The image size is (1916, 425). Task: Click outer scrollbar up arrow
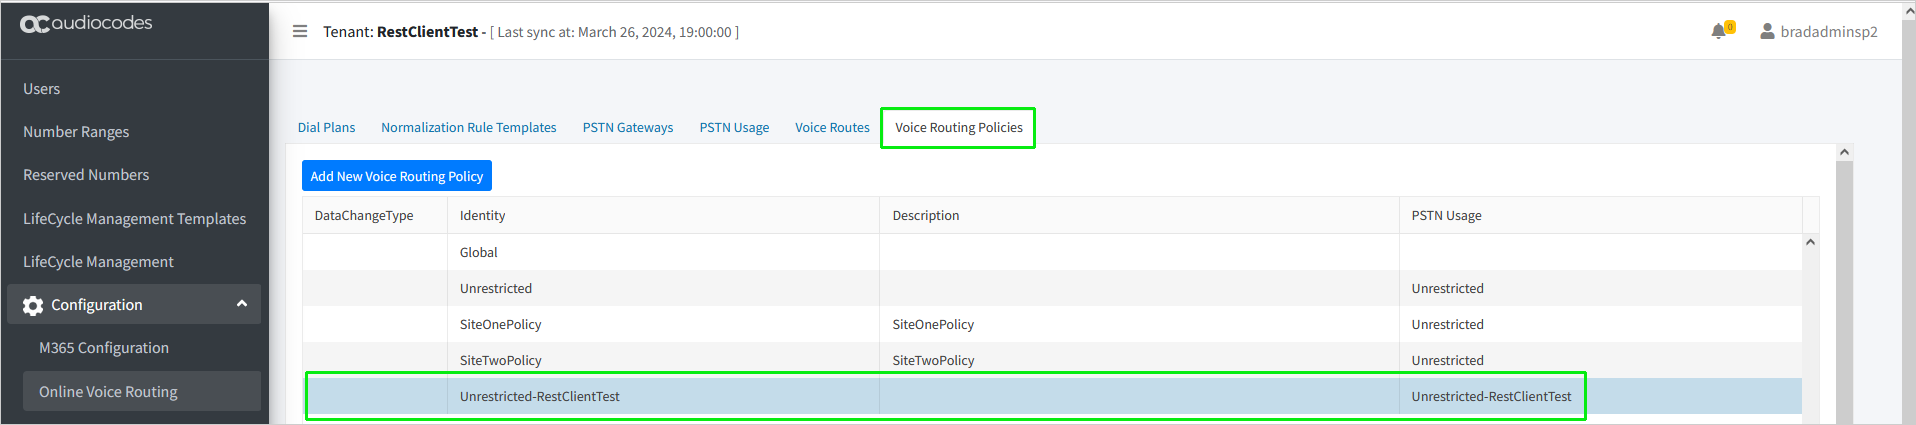click(x=1844, y=152)
